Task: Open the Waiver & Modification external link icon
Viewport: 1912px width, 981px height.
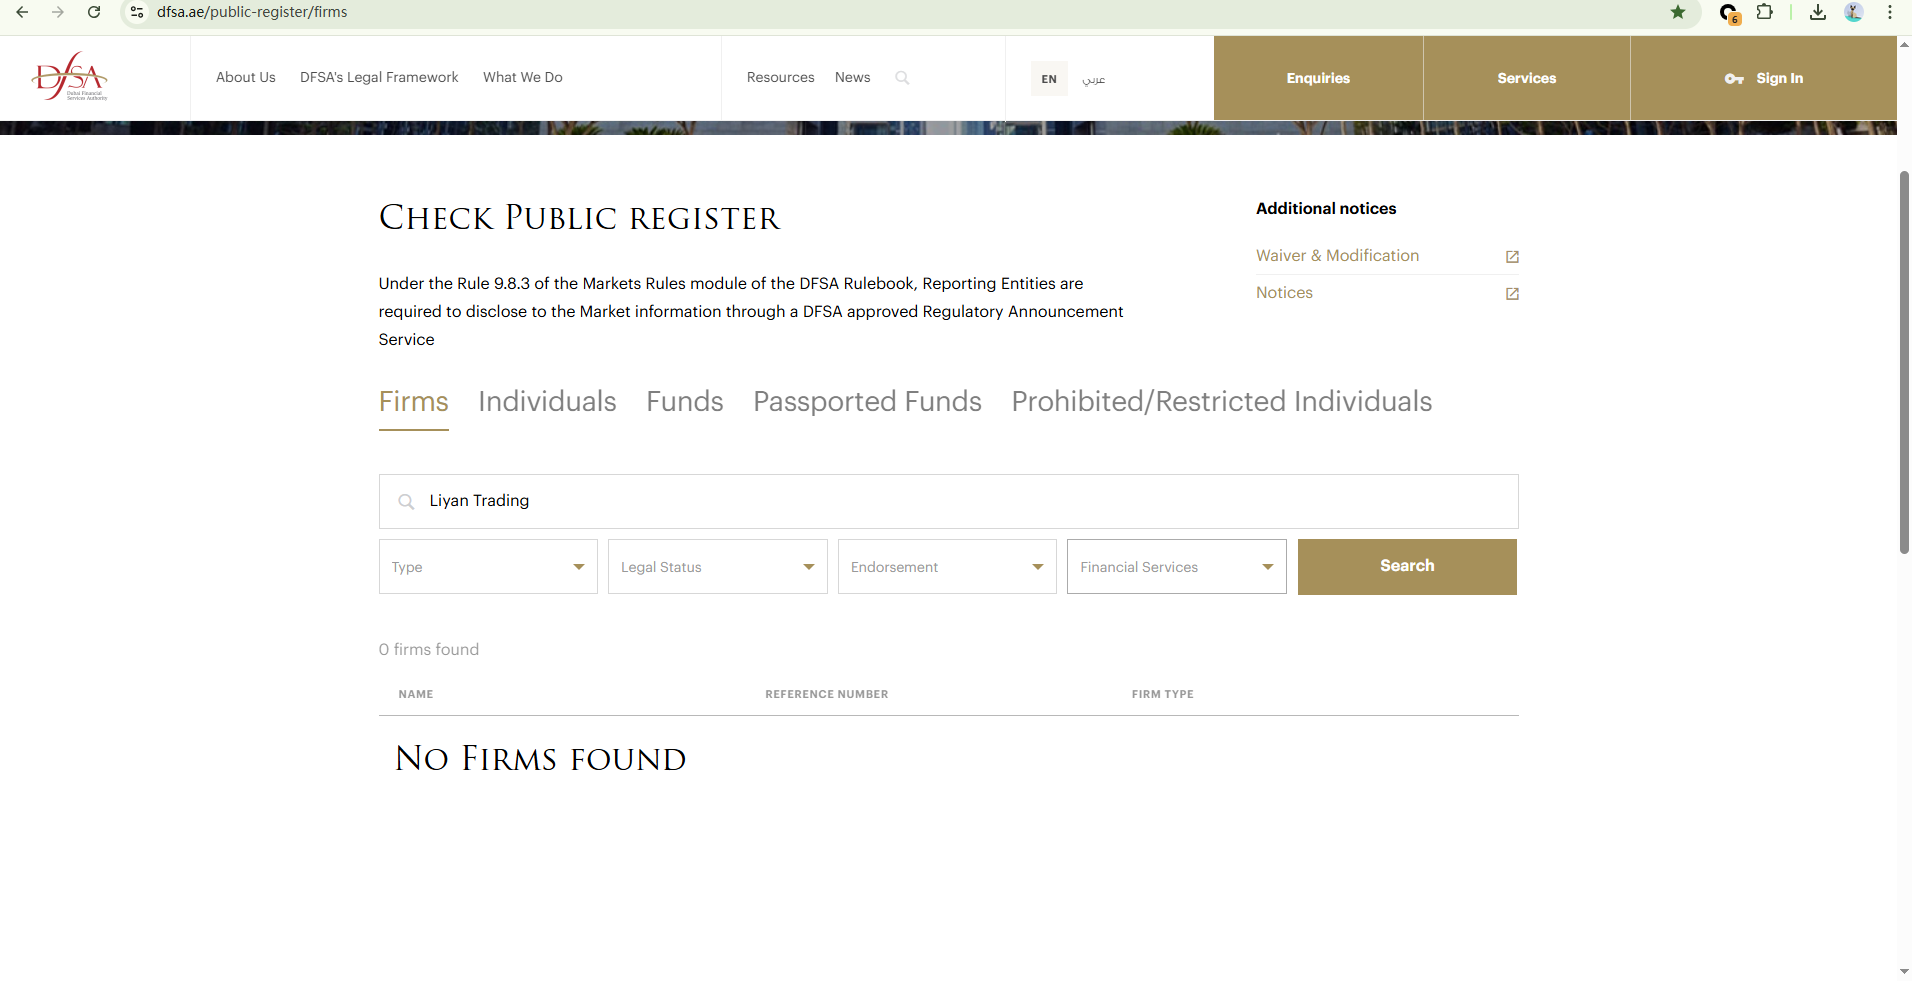Action: 1512,257
